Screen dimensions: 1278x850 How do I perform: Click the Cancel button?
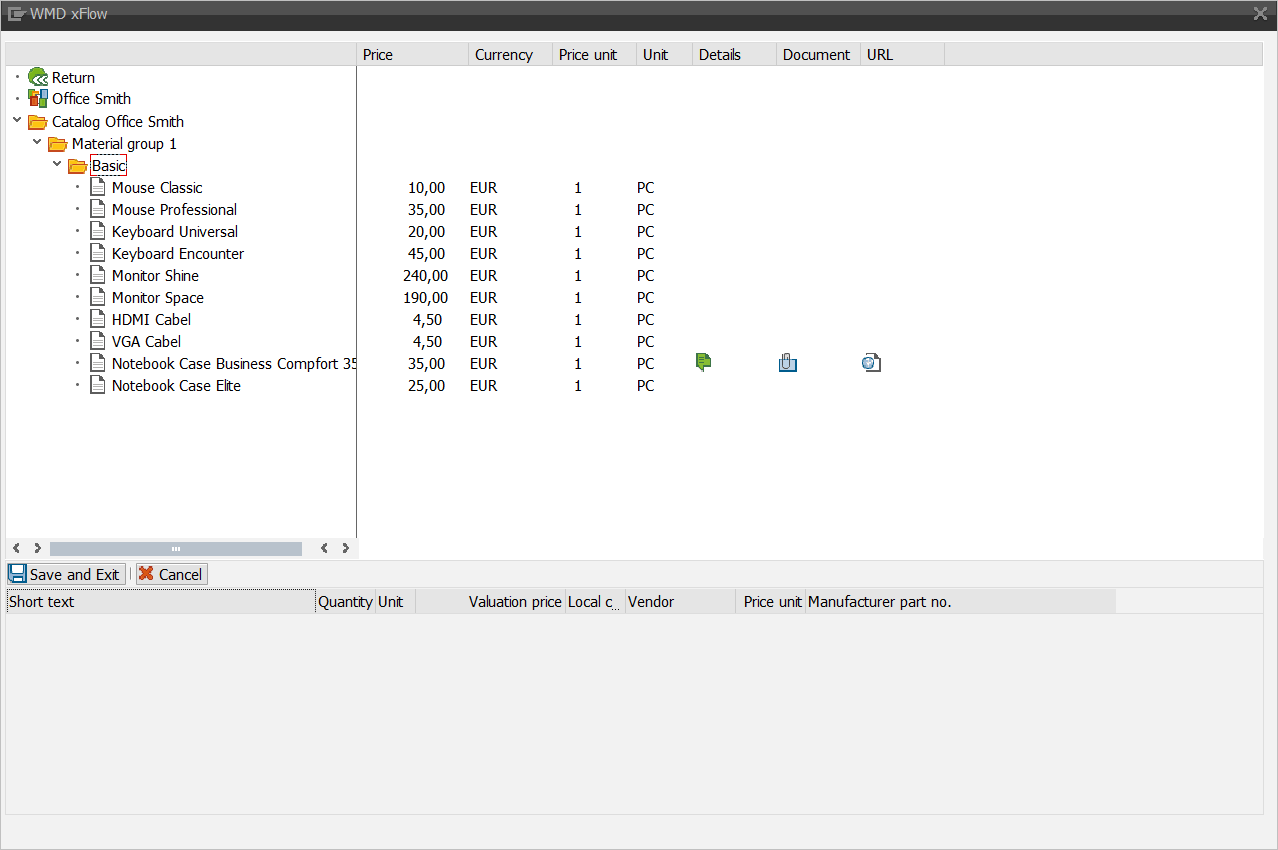click(171, 574)
